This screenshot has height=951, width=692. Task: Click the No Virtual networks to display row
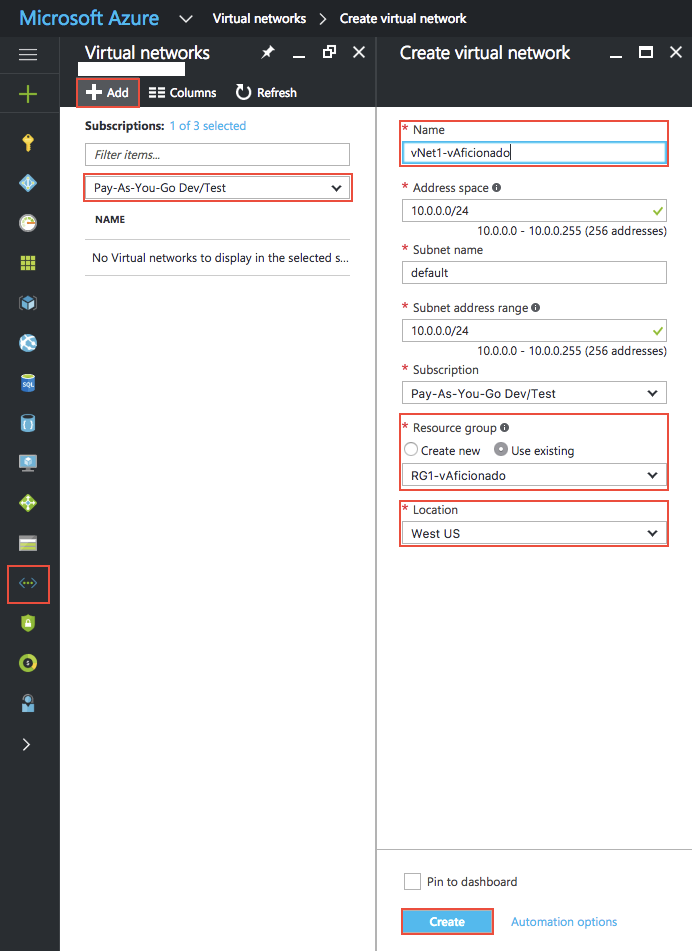[x=217, y=258]
